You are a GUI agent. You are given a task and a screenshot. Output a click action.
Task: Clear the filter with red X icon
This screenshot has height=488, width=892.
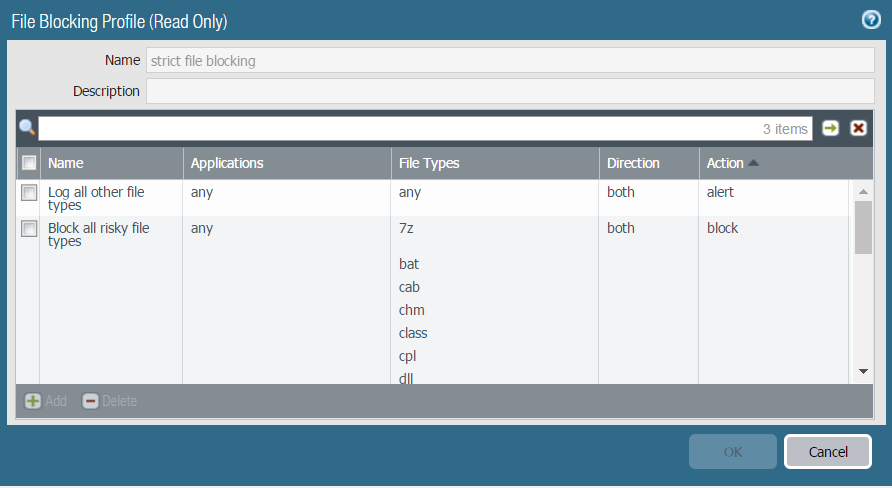click(858, 128)
